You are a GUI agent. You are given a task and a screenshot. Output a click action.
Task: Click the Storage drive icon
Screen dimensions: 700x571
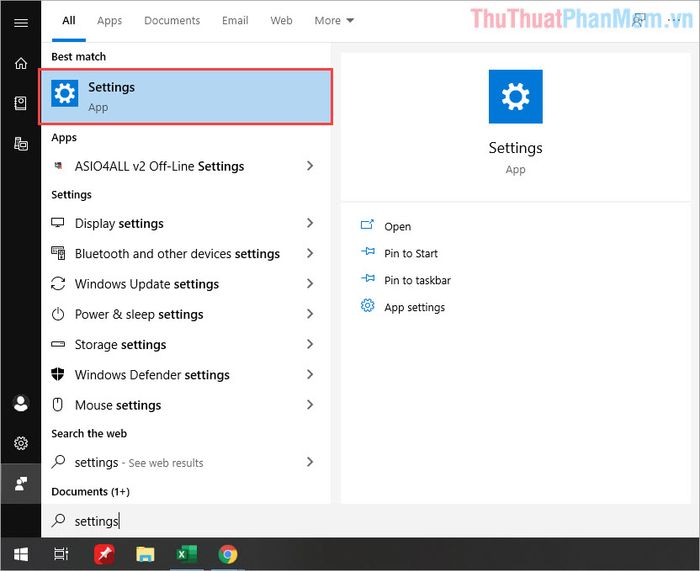coord(58,344)
